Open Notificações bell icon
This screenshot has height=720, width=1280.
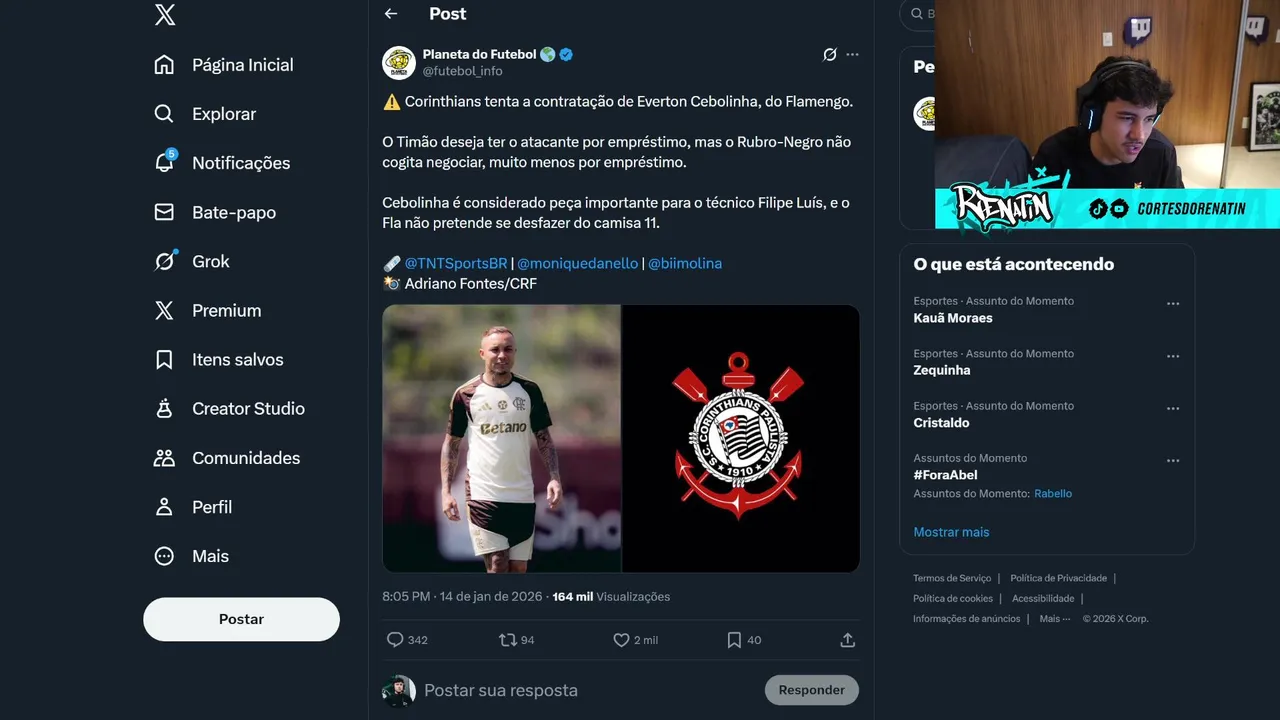pos(165,162)
